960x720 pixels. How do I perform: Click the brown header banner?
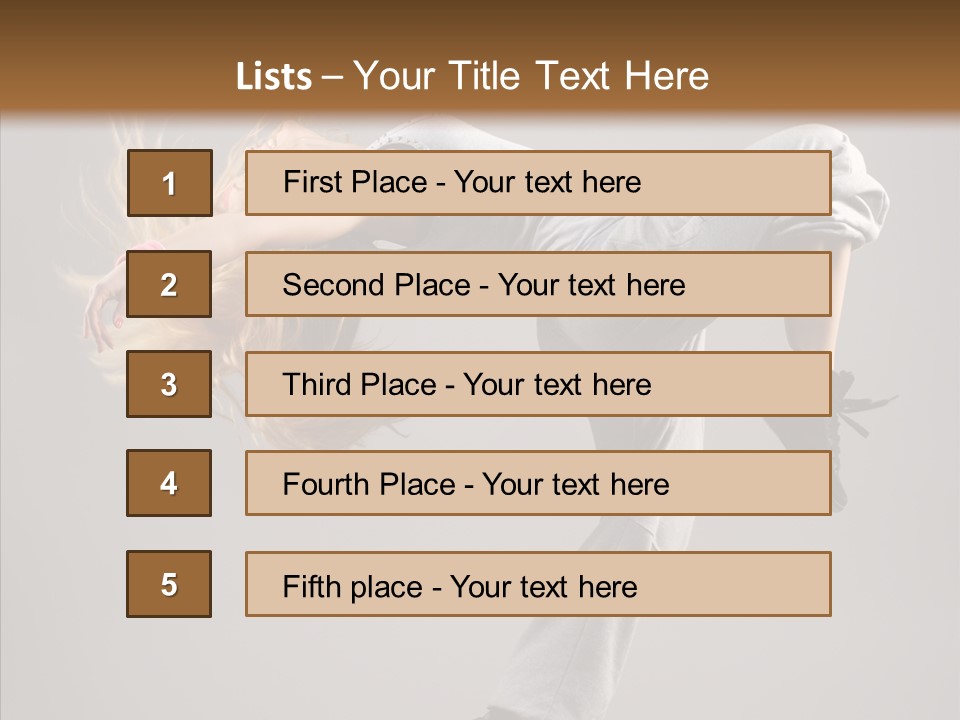pyautogui.click(x=480, y=58)
